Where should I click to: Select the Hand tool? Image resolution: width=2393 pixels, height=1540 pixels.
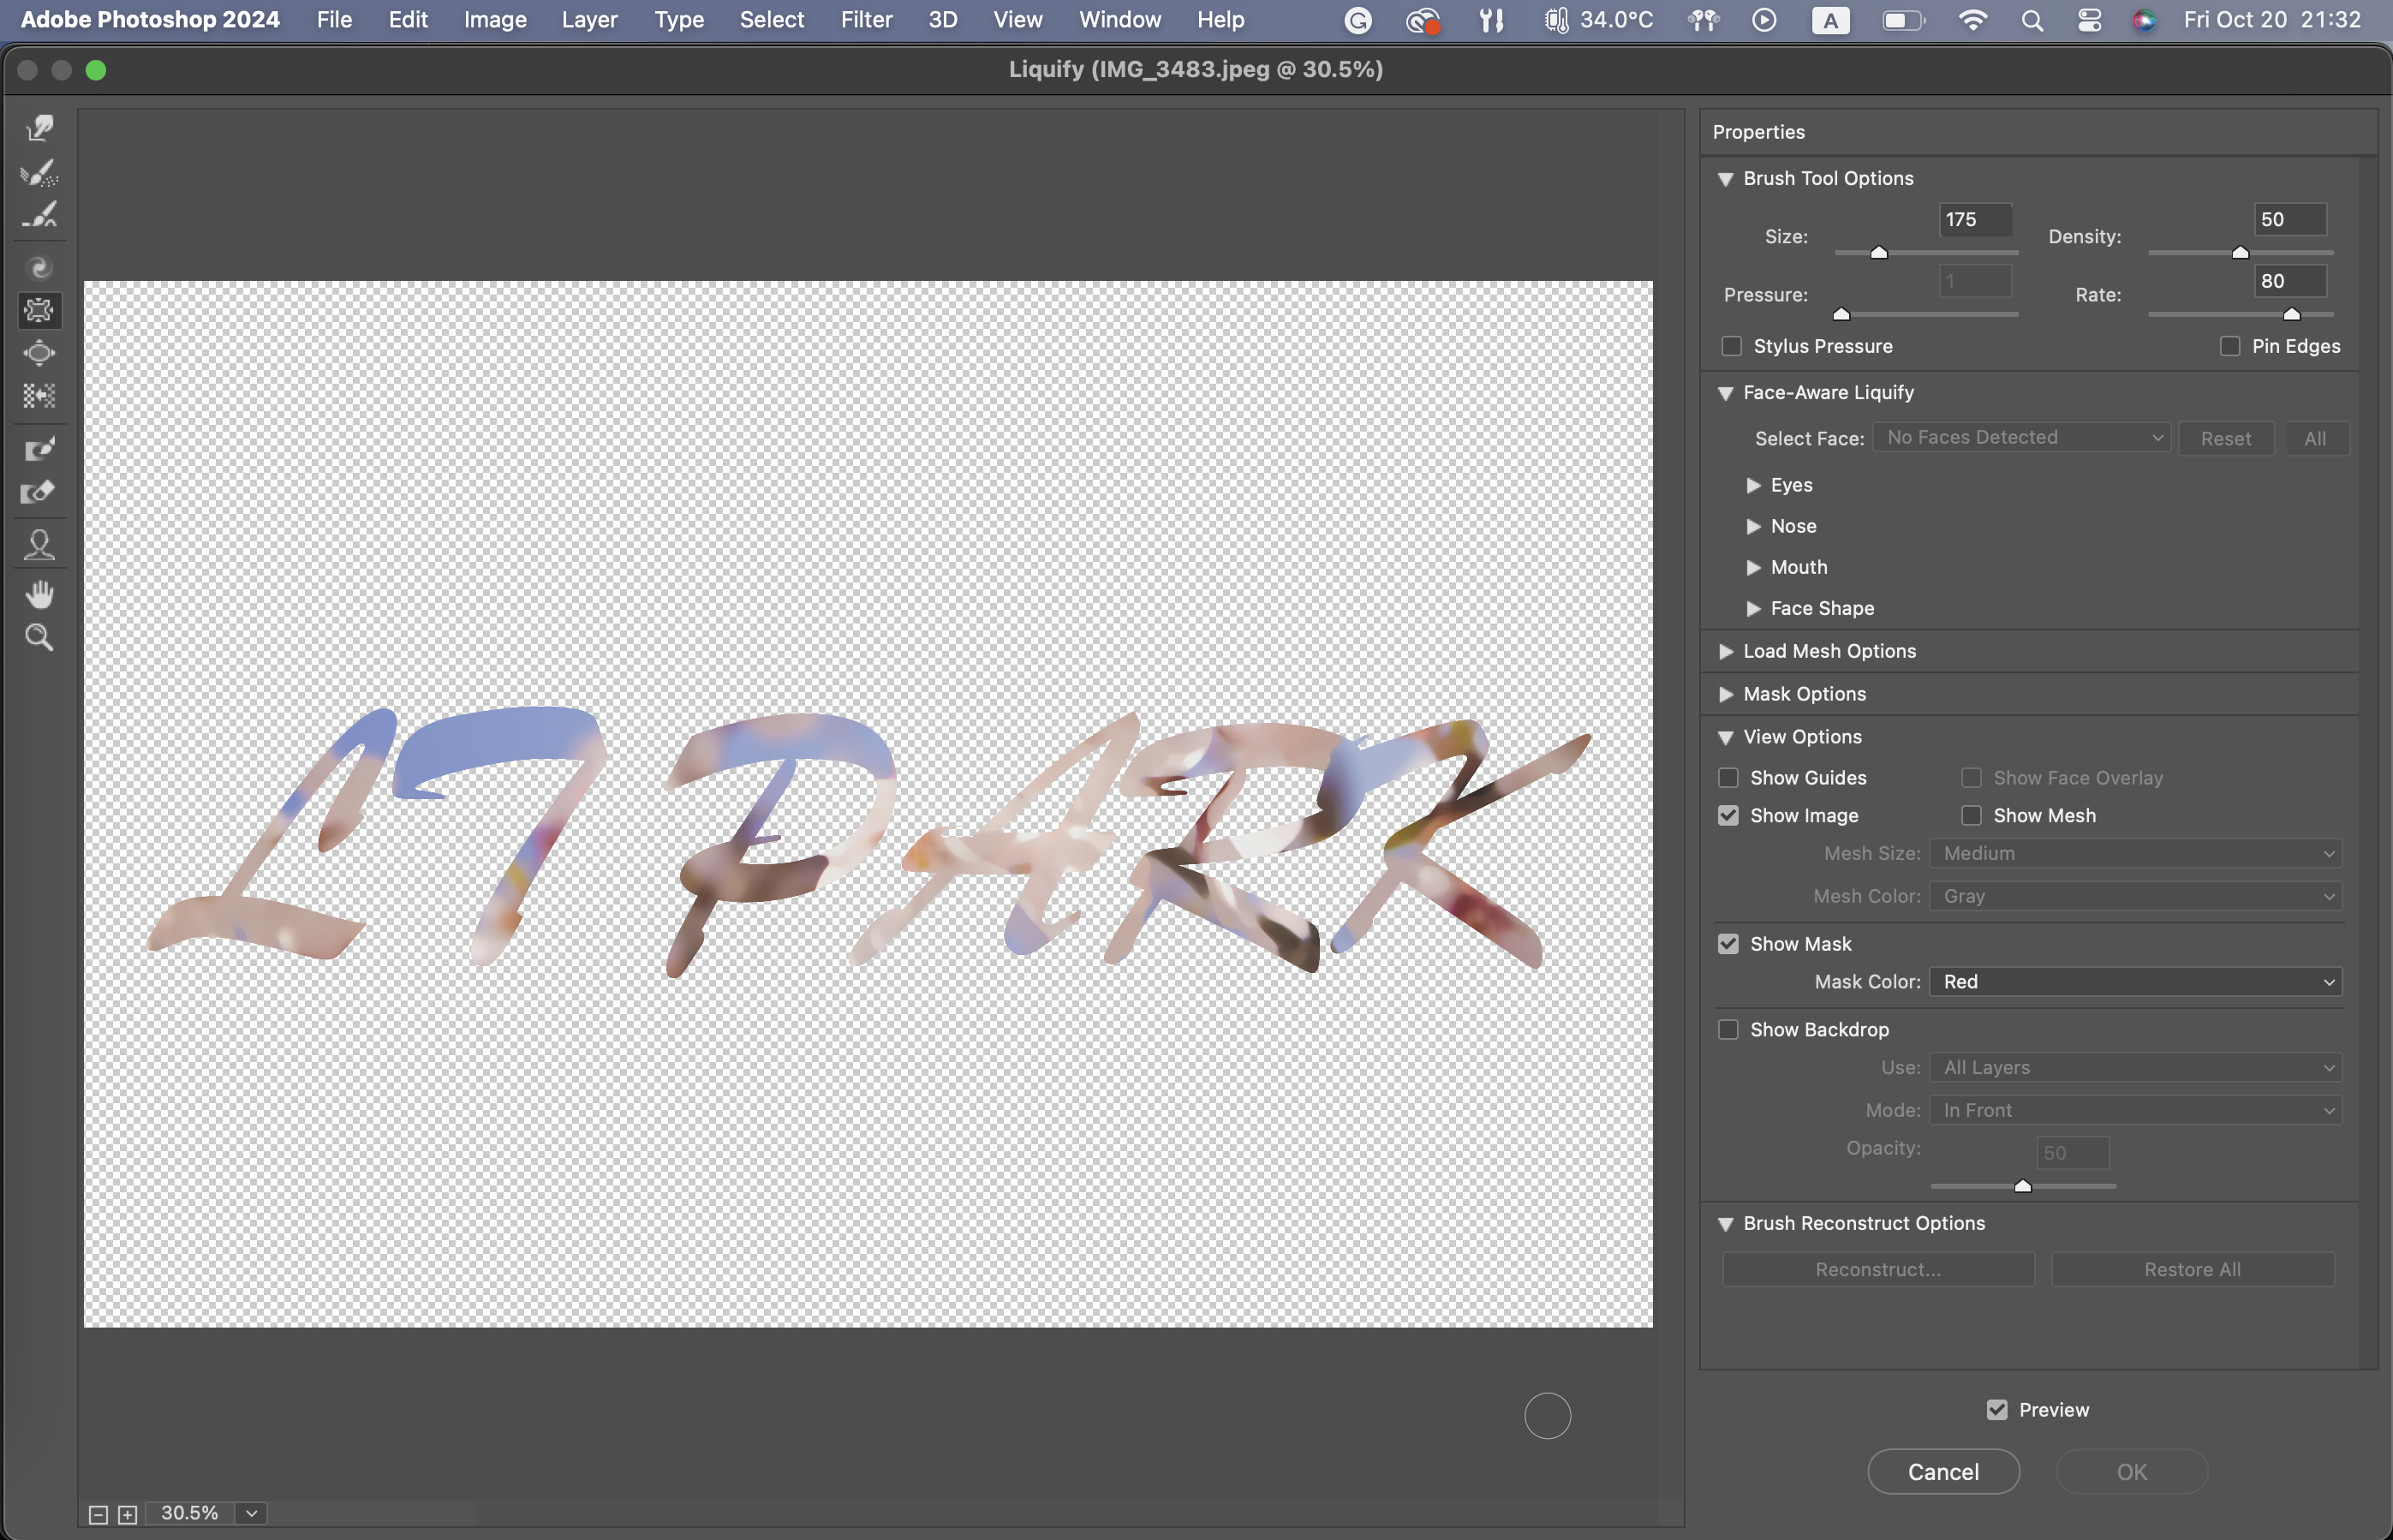click(x=39, y=595)
